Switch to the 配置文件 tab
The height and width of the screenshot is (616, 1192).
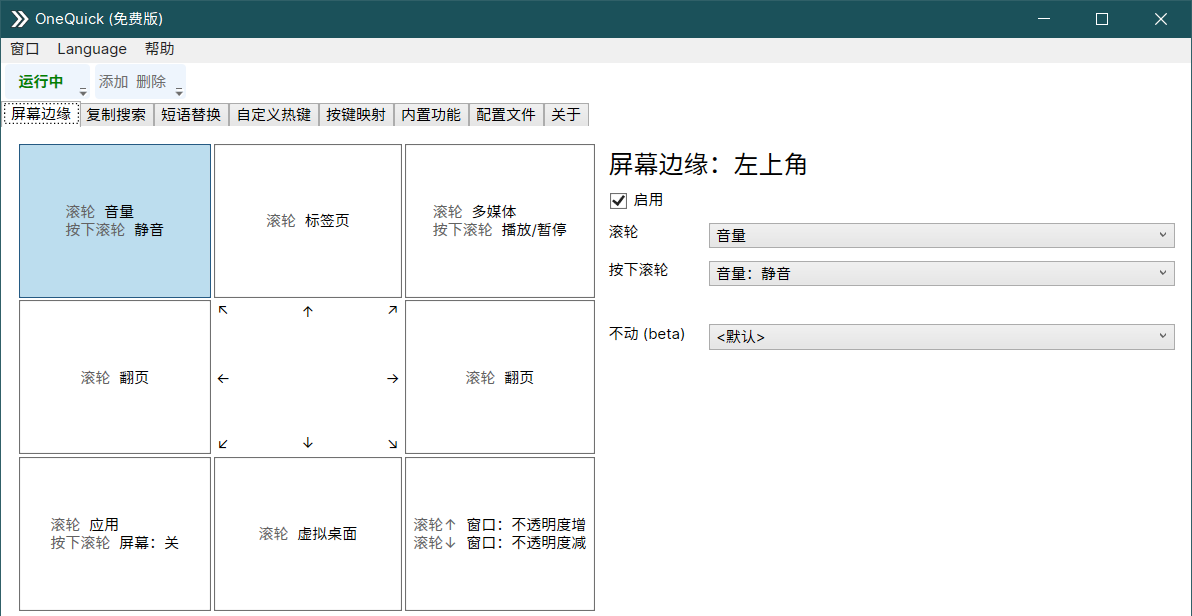click(x=505, y=114)
